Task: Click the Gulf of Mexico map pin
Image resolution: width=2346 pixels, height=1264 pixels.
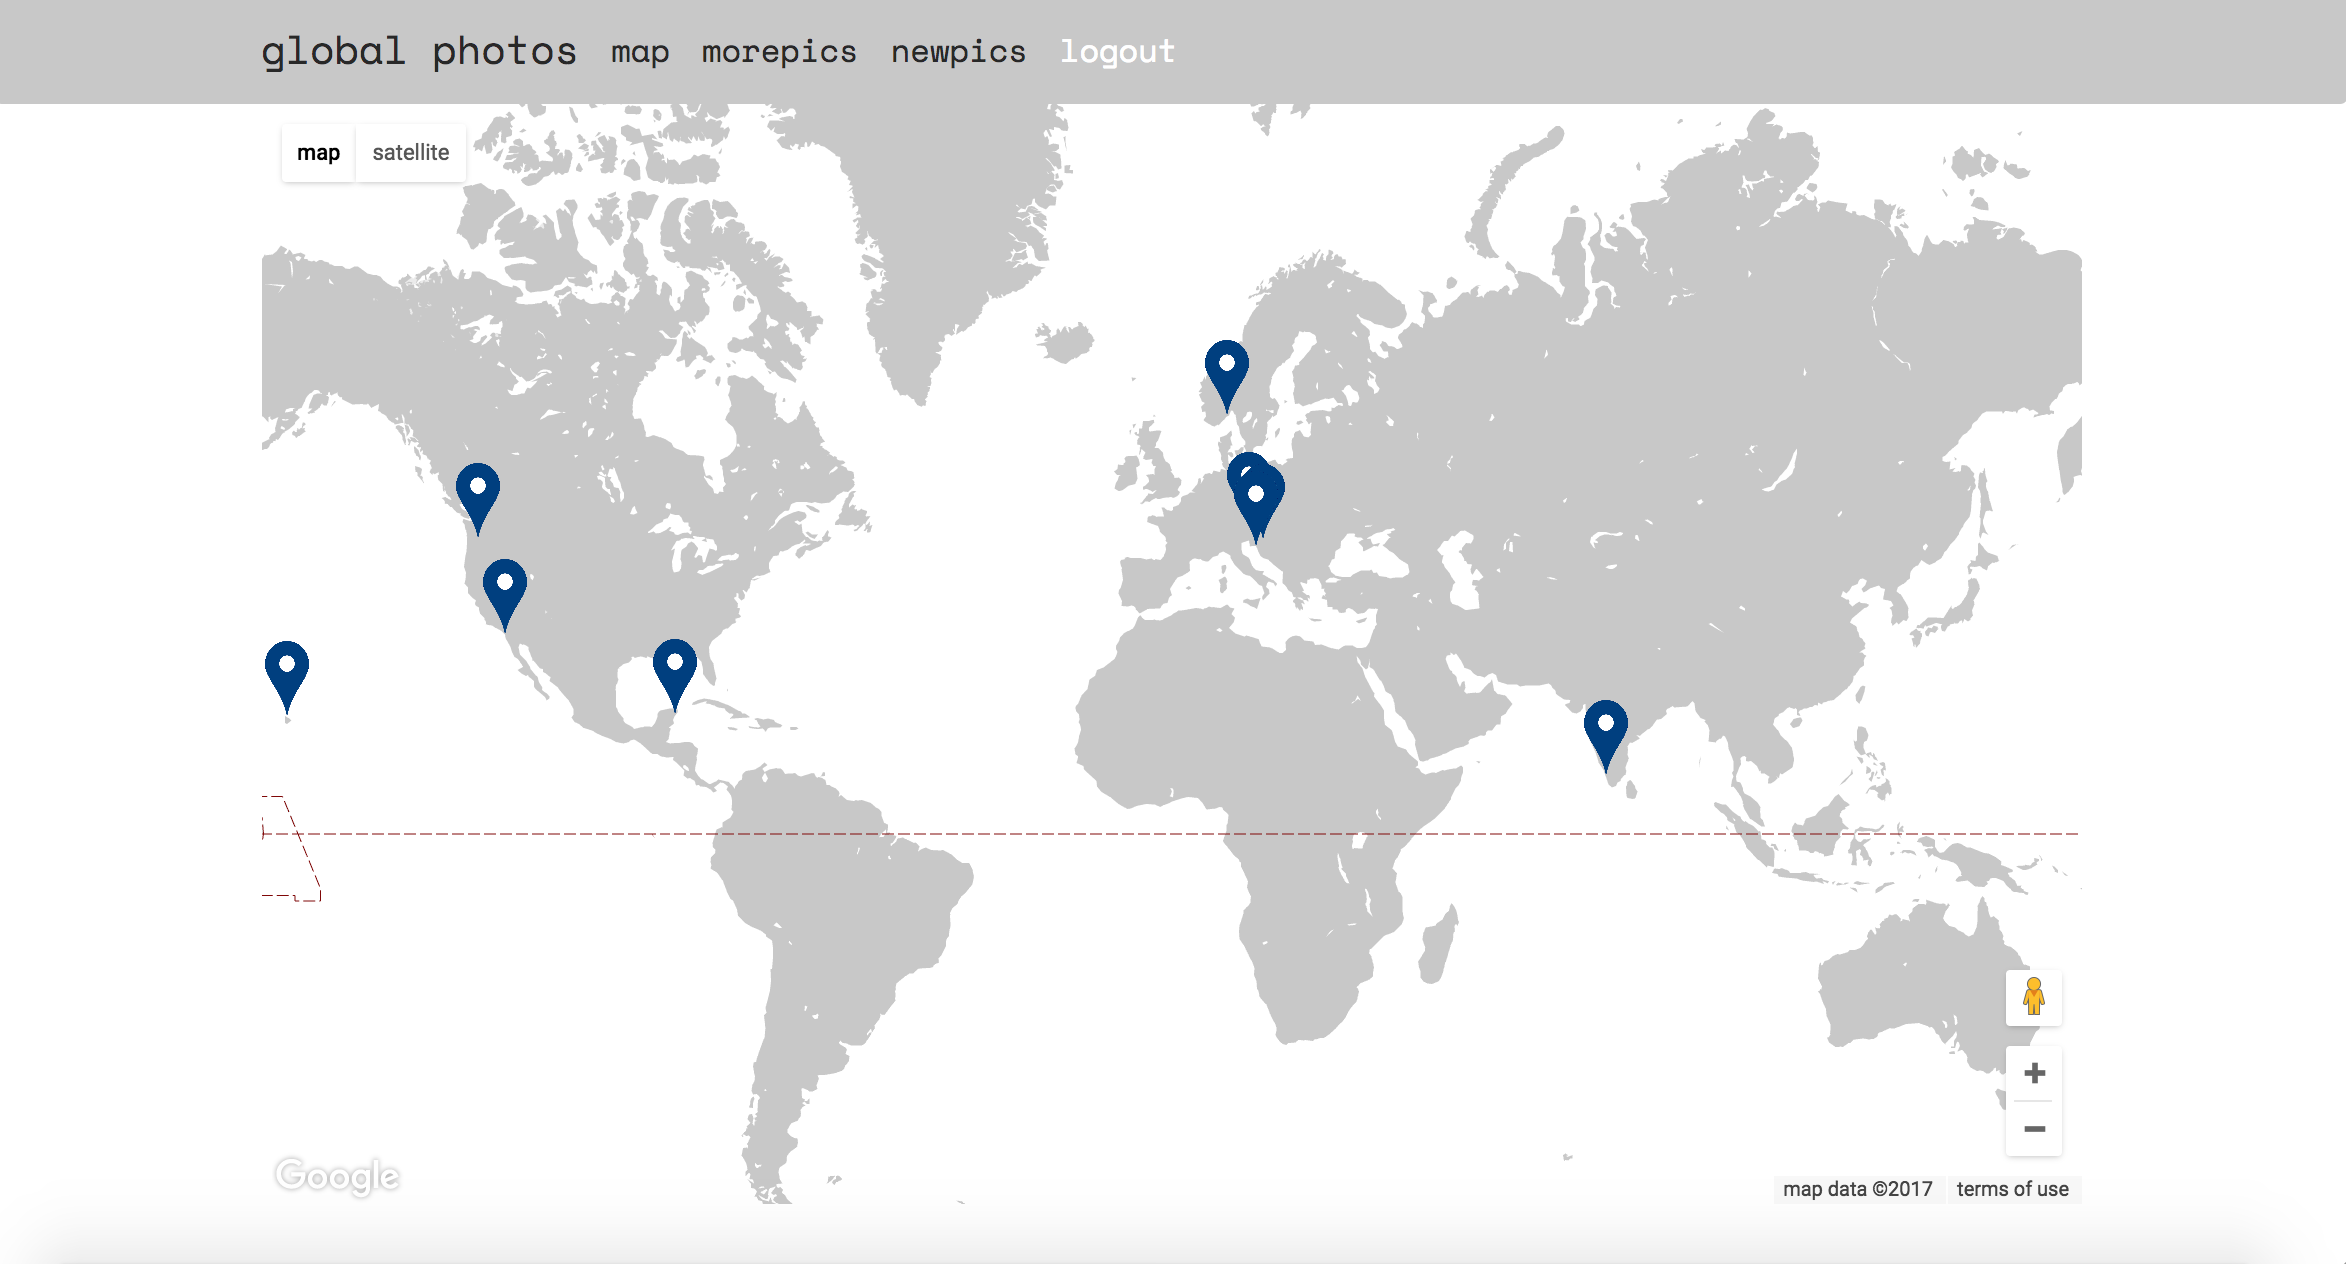Action: 675,674
